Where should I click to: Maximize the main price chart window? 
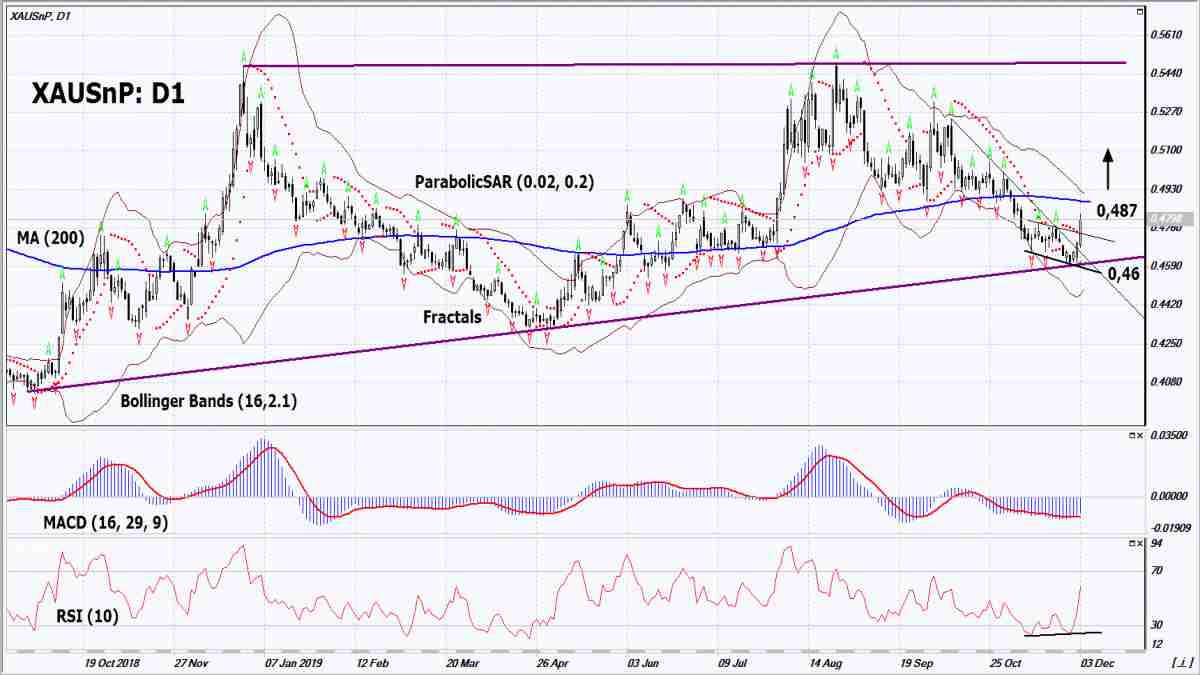(x=1139, y=12)
